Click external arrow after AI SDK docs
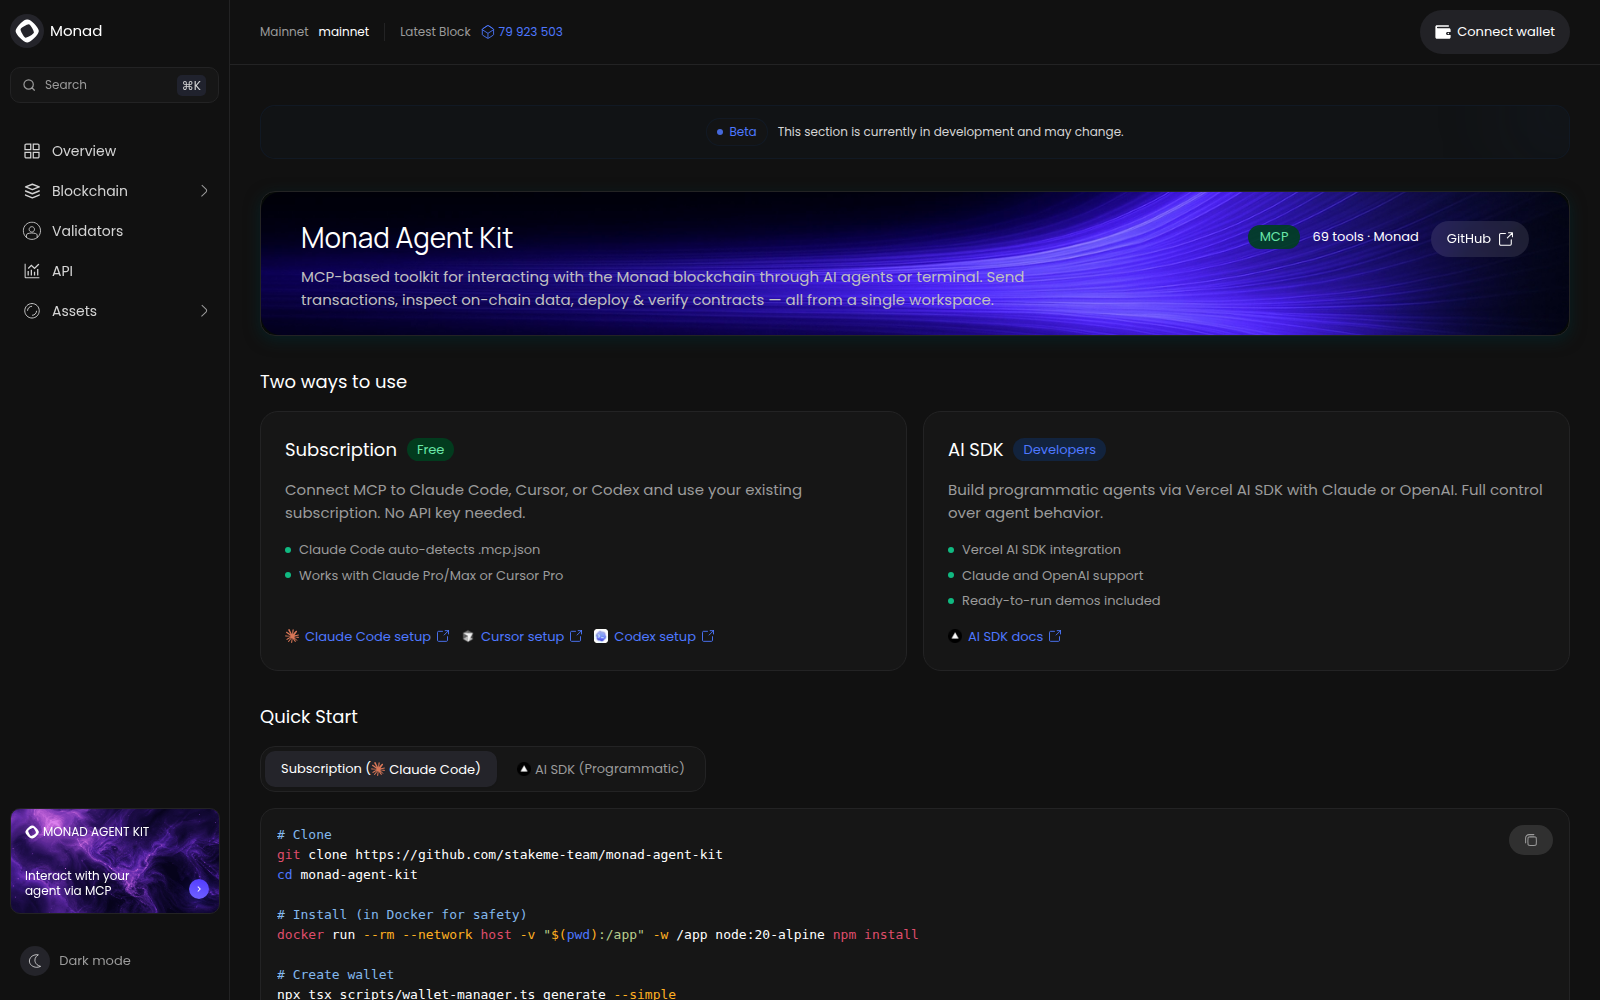 tap(1055, 636)
